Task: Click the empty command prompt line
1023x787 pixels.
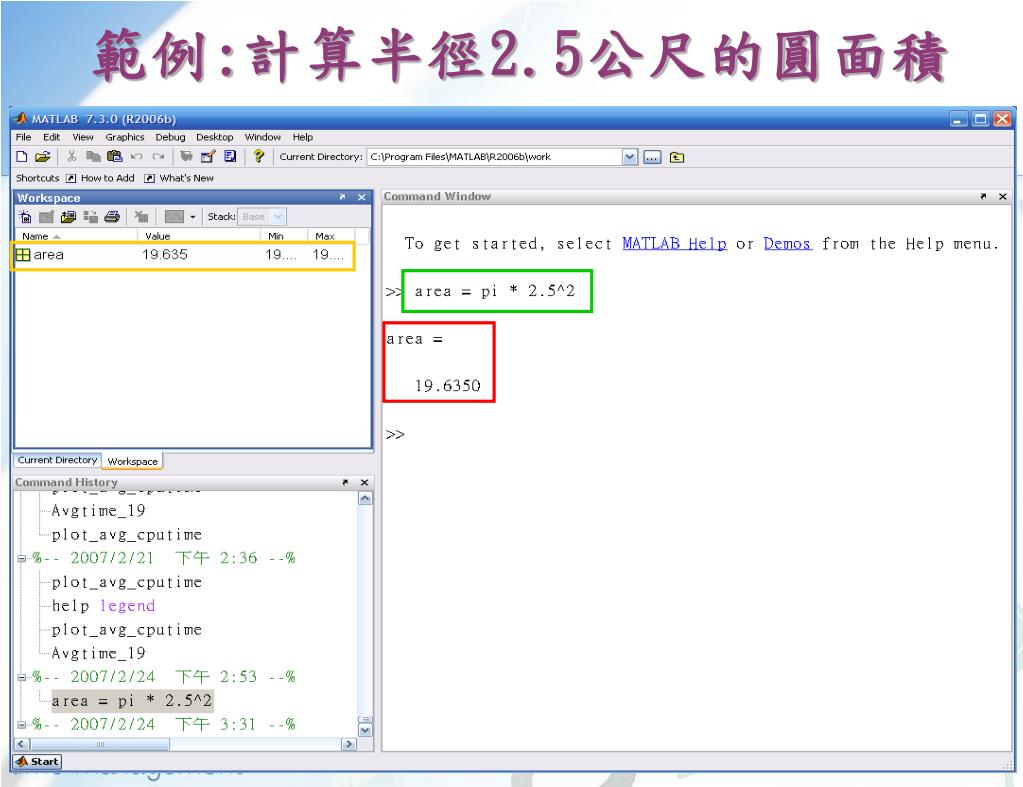Action: coord(695,435)
